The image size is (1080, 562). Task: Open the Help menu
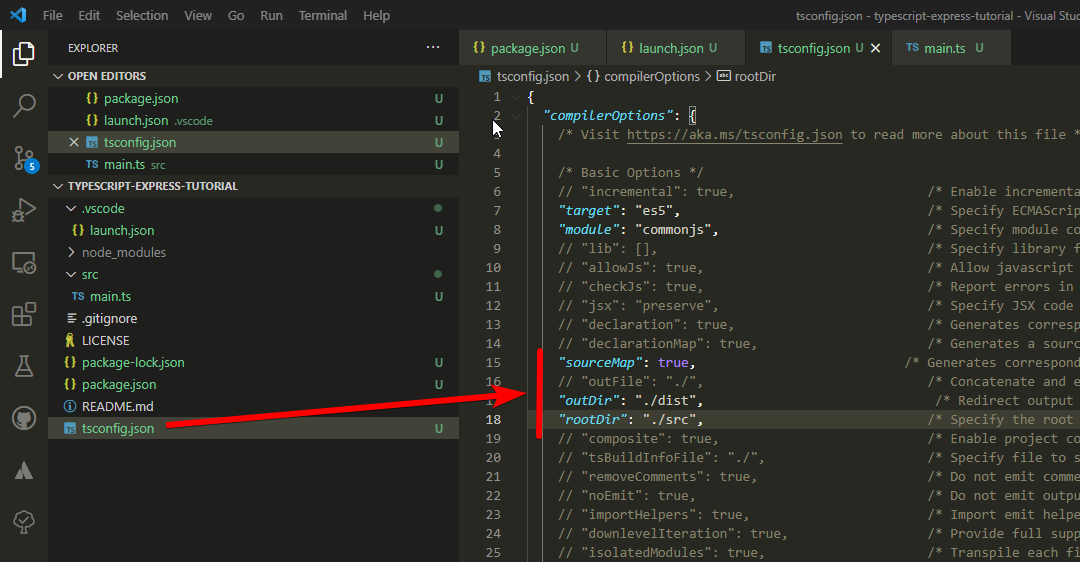click(376, 15)
